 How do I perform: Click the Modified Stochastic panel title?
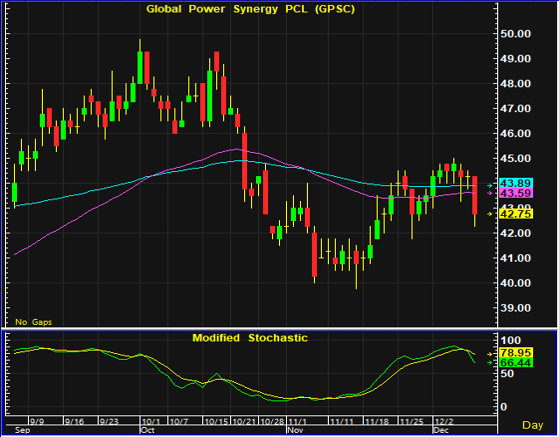[250, 338]
